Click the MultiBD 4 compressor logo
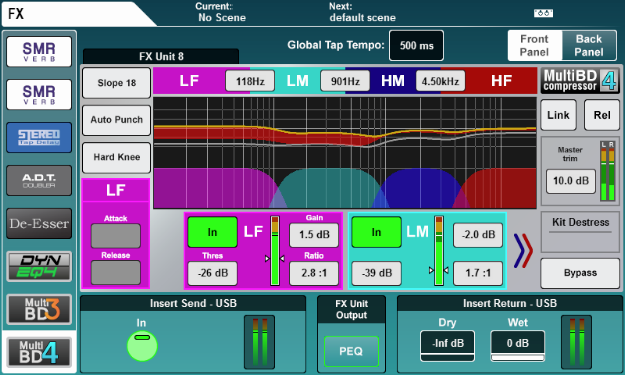This screenshot has height=375, width=625. pos(580,80)
